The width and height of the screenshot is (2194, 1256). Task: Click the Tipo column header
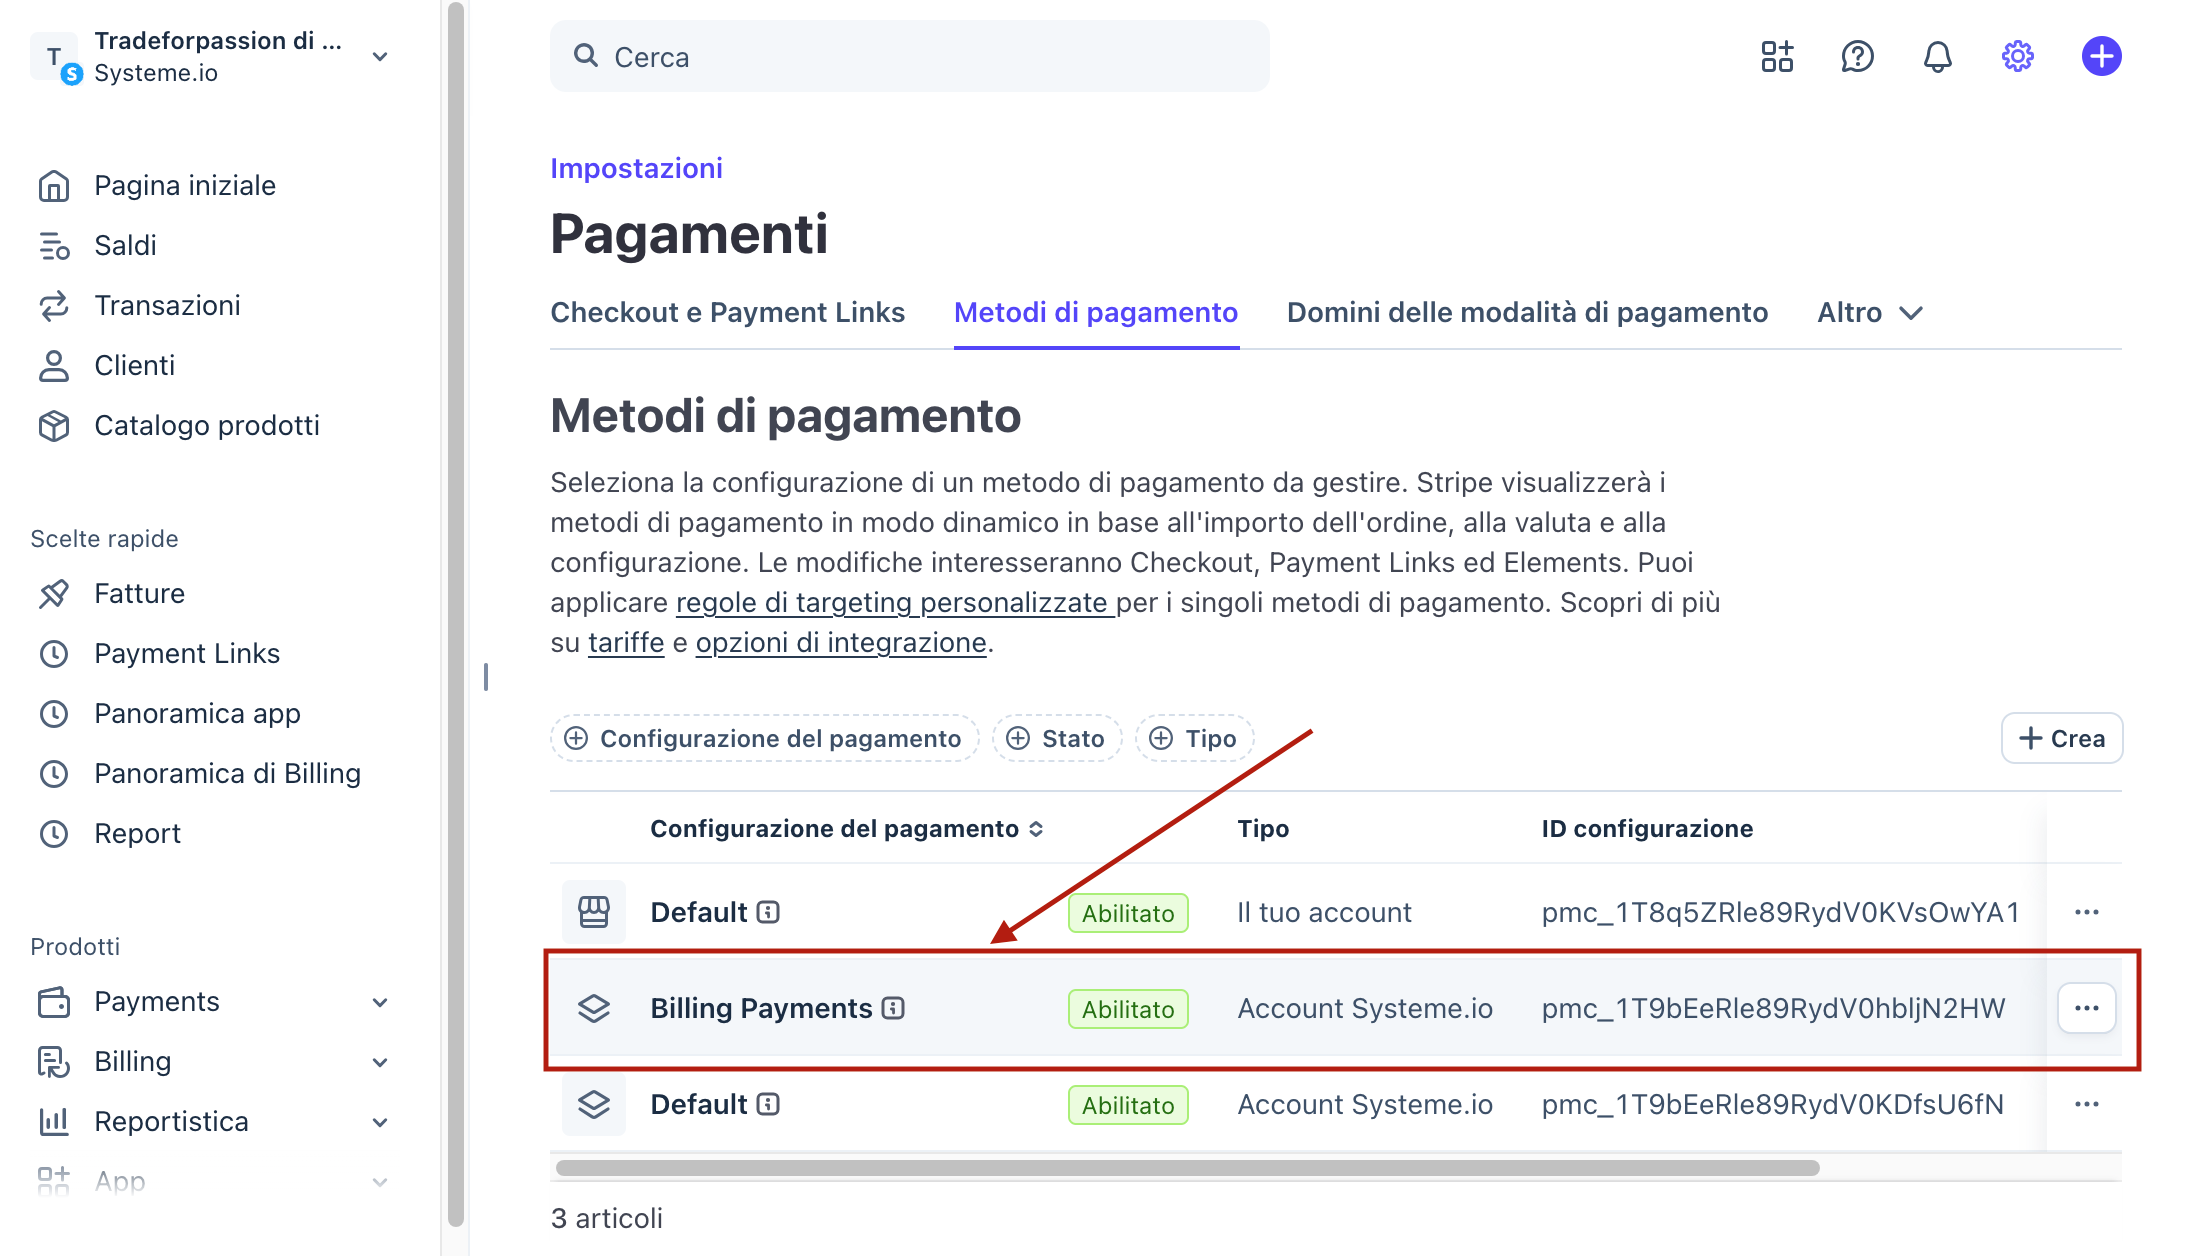[x=1263, y=829]
